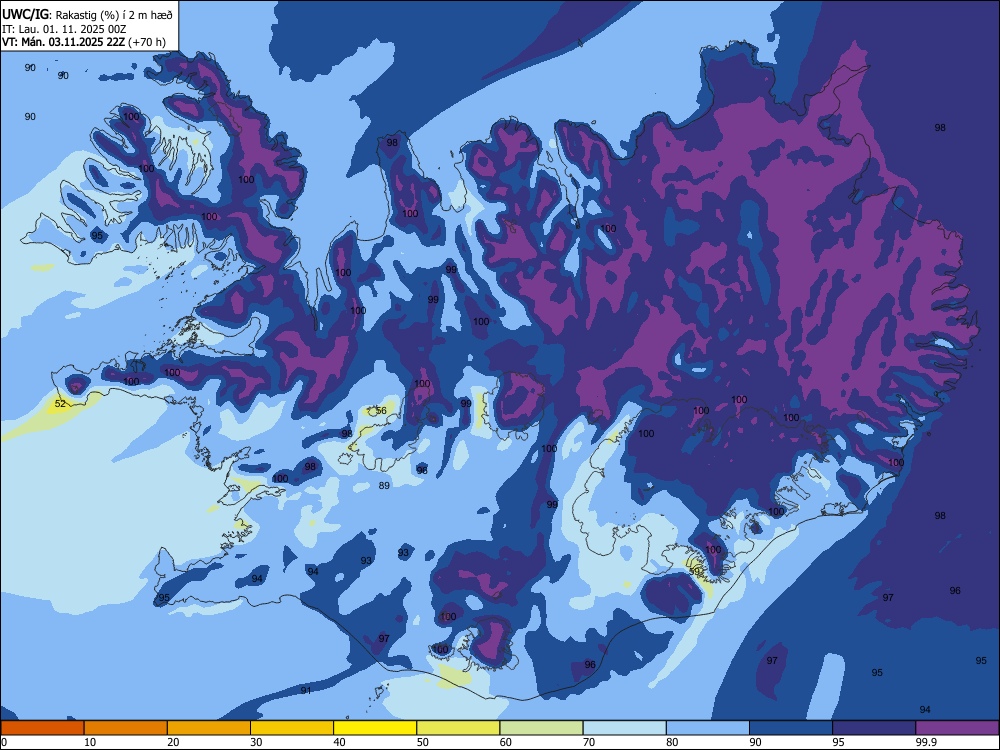Screen dimensions: 1000x750
Task: Click the '91' humidity value near the south coast
Action: [x=306, y=690]
